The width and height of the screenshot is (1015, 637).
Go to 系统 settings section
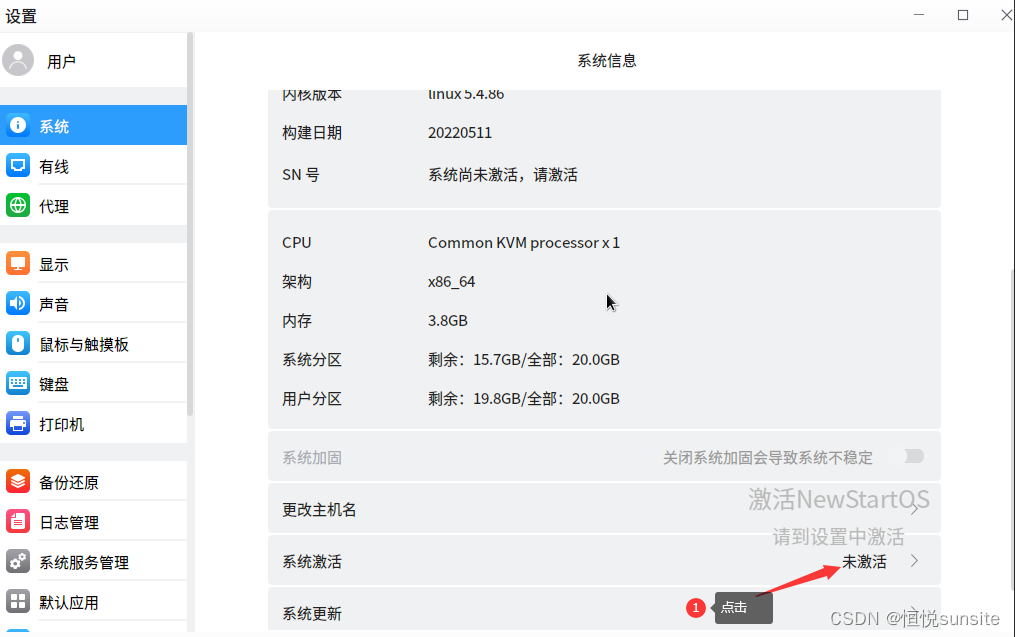pyautogui.click(x=93, y=125)
